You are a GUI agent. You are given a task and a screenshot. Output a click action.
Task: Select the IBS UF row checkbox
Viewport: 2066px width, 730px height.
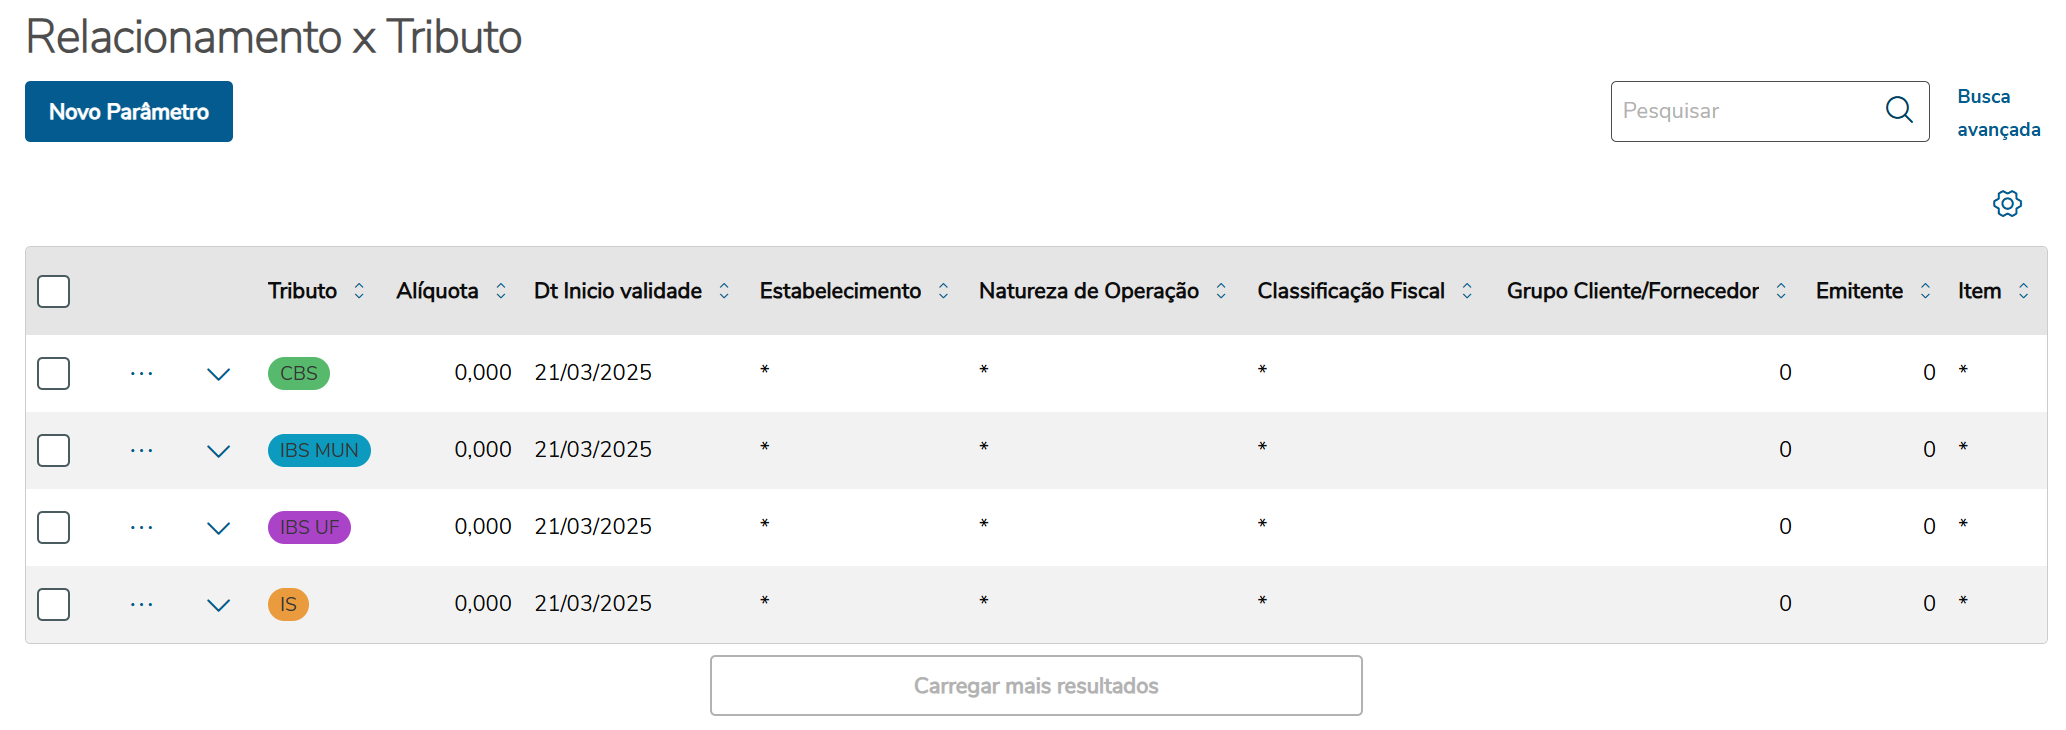coord(54,528)
